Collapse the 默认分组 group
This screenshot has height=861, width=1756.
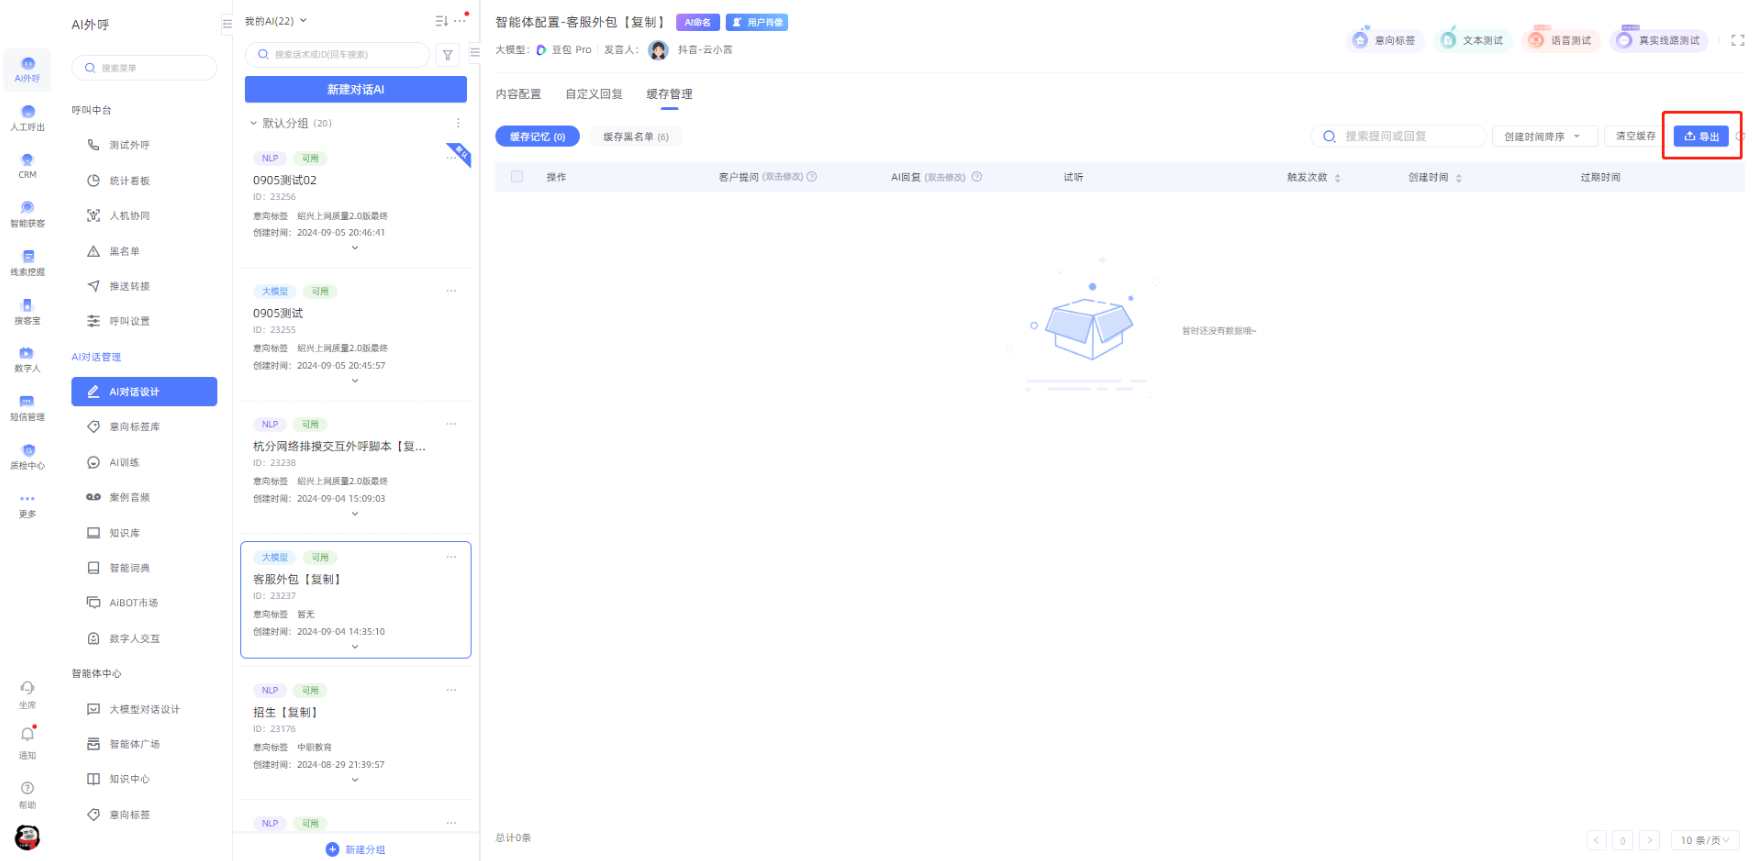click(x=254, y=124)
